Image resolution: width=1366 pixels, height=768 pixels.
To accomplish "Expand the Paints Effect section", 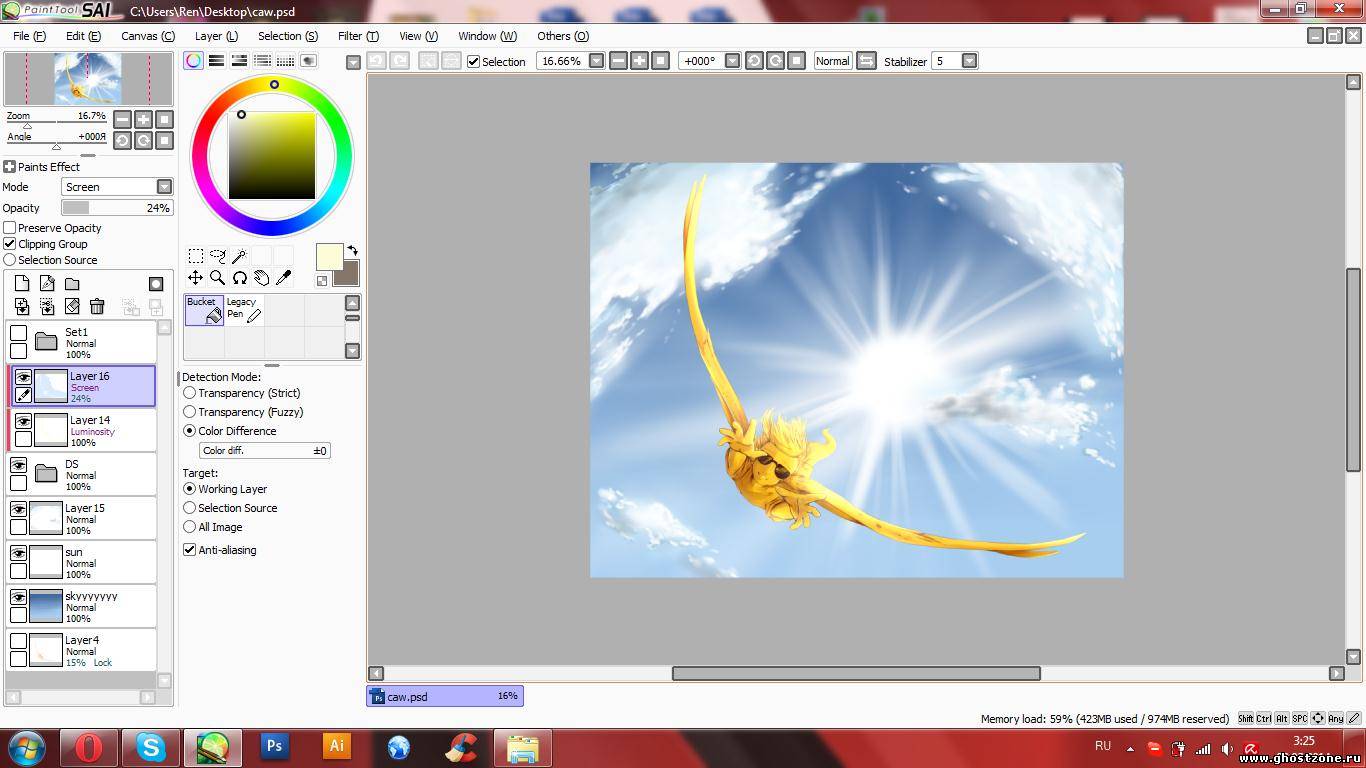I will coord(9,167).
